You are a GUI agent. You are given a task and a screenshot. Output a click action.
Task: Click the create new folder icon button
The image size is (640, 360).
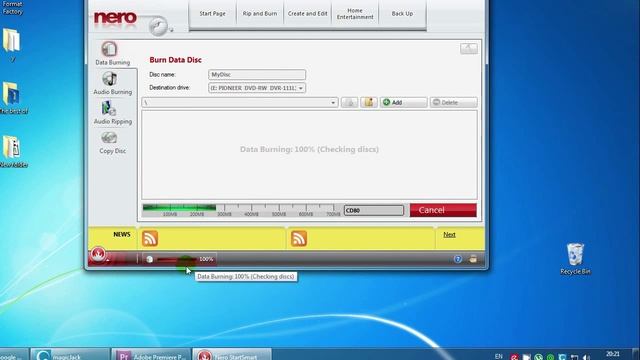point(369,102)
